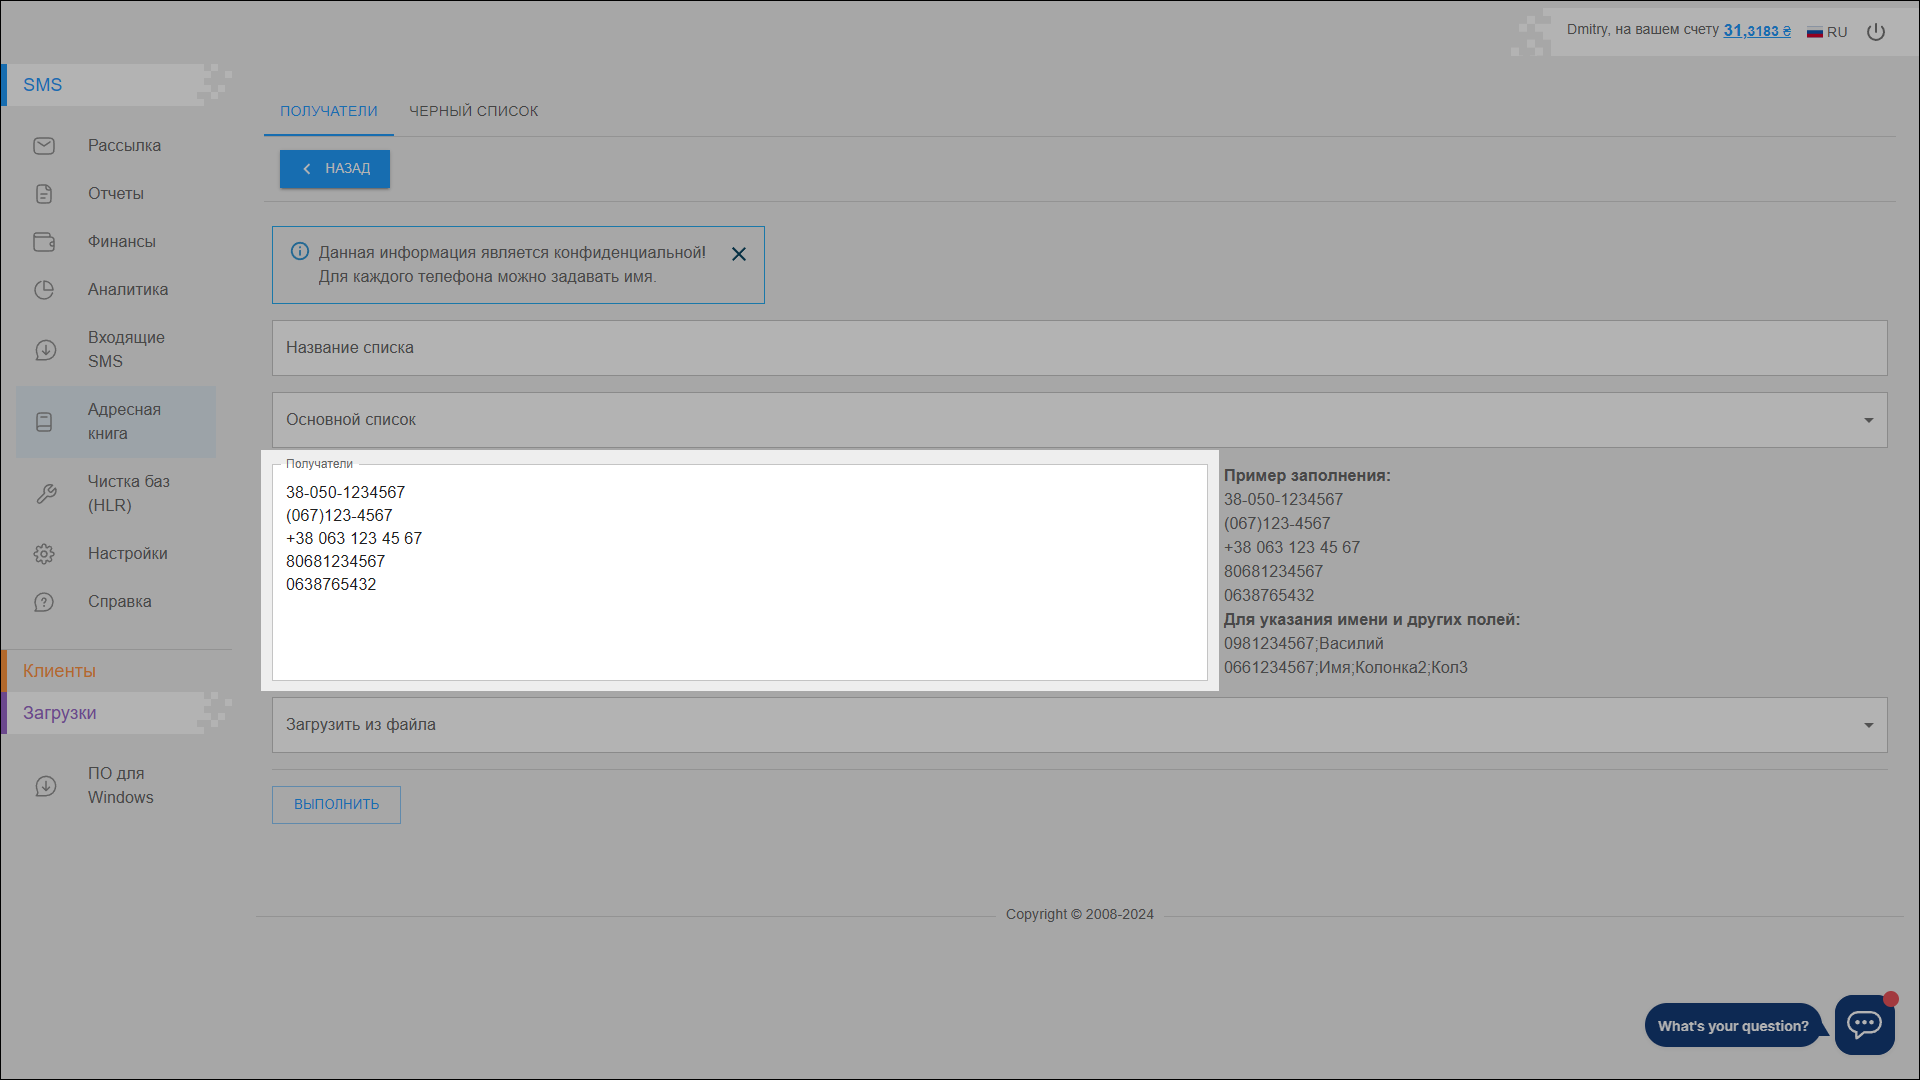Switch to Черный список tab

pyautogui.click(x=473, y=111)
